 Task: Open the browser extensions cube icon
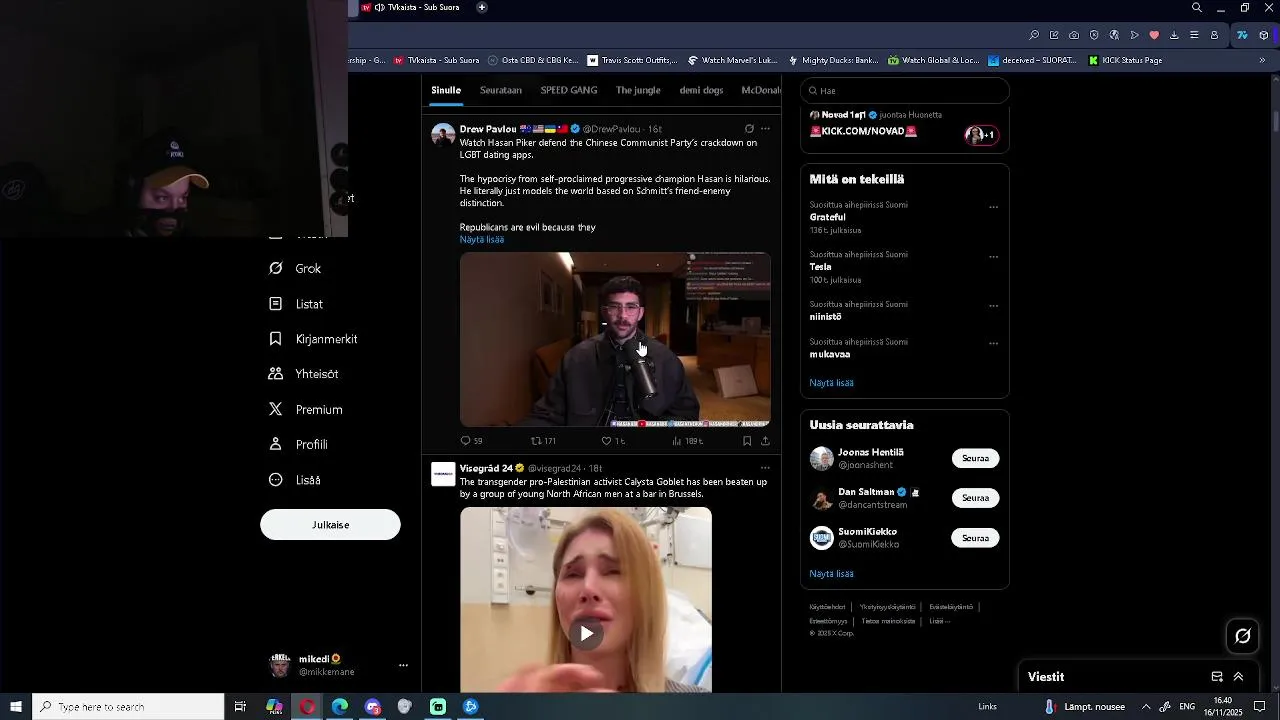(x=1264, y=35)
